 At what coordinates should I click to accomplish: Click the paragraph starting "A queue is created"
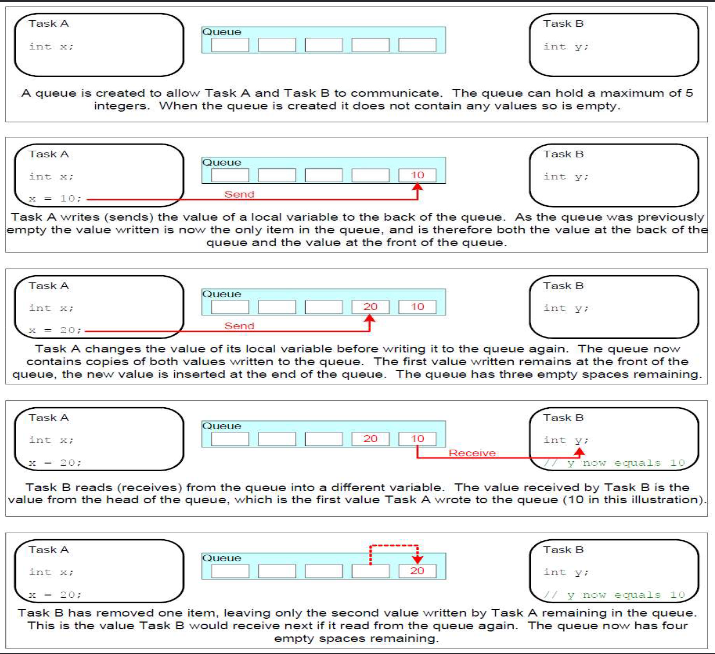pyautogui.click(x=357, y=98)
